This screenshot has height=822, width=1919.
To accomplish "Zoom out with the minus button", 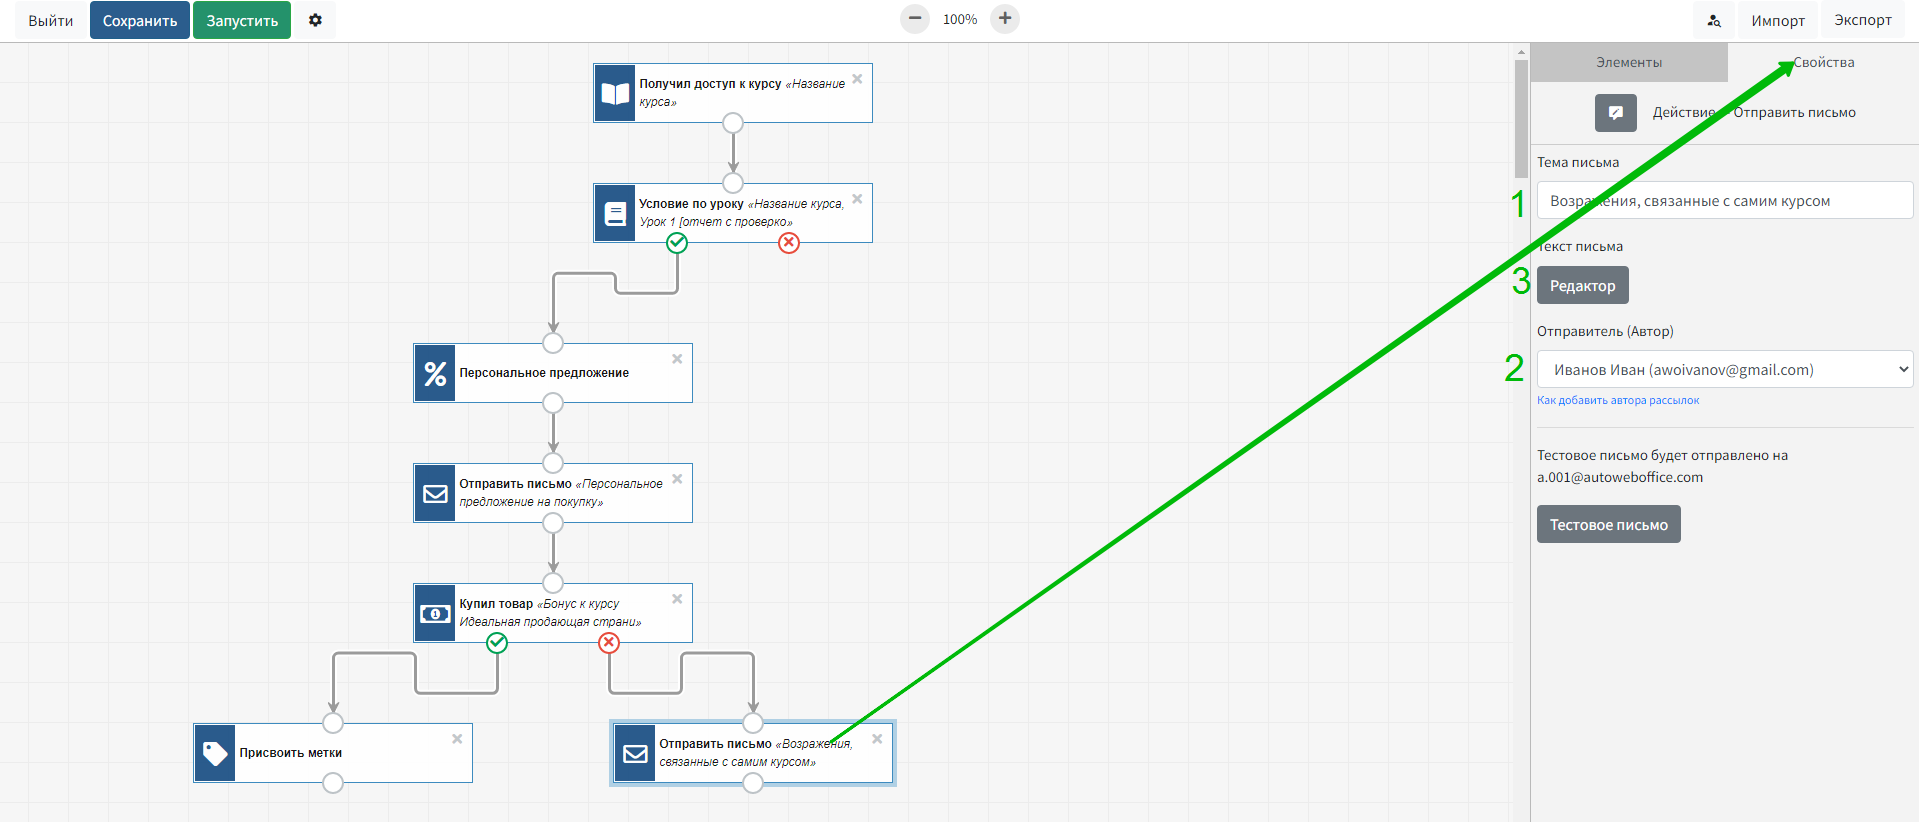I will pos(914,19).
